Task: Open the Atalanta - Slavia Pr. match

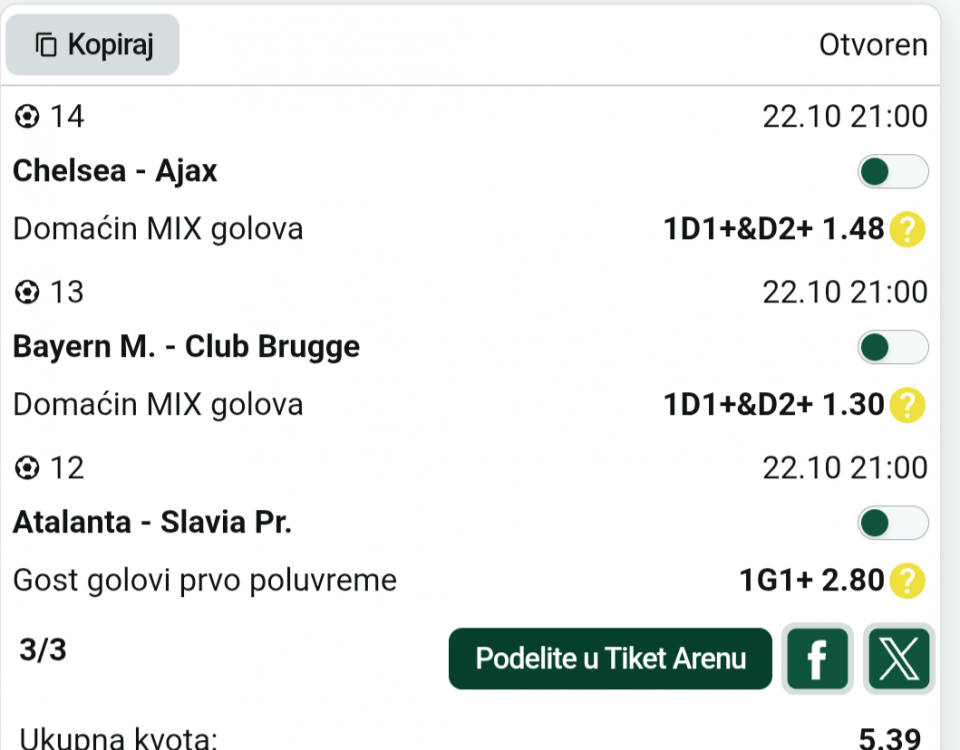Action: tap(152, 523)
